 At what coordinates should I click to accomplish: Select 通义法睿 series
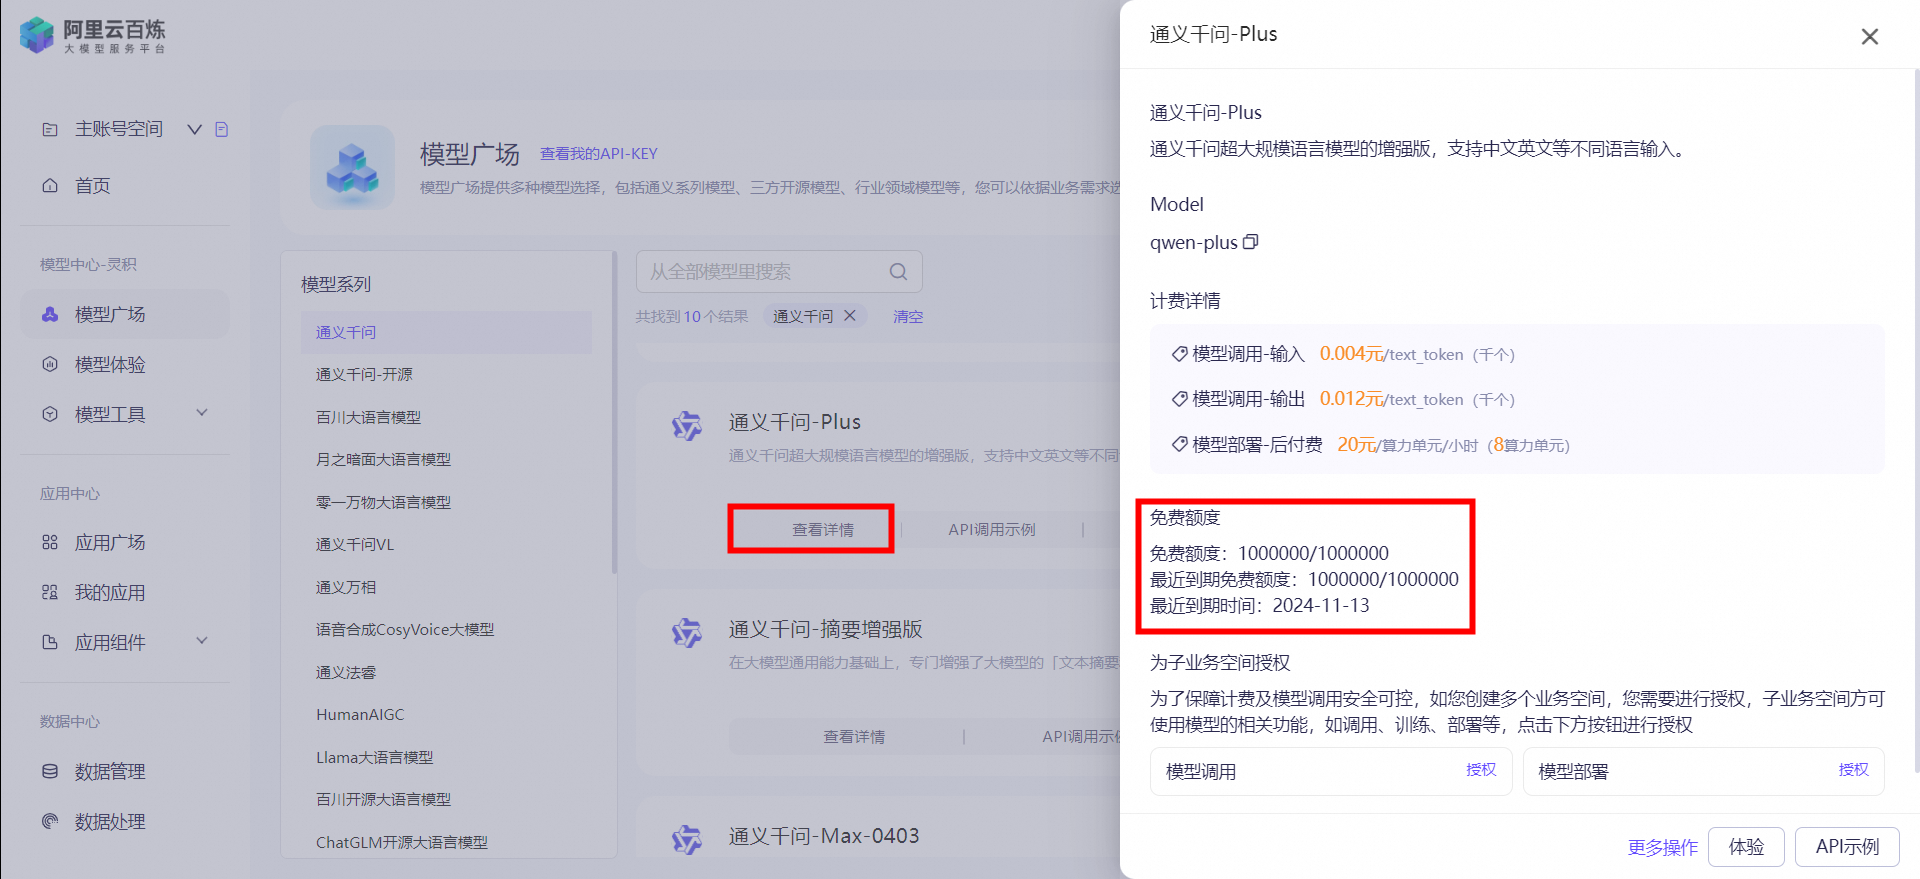(x=346, y=672)
